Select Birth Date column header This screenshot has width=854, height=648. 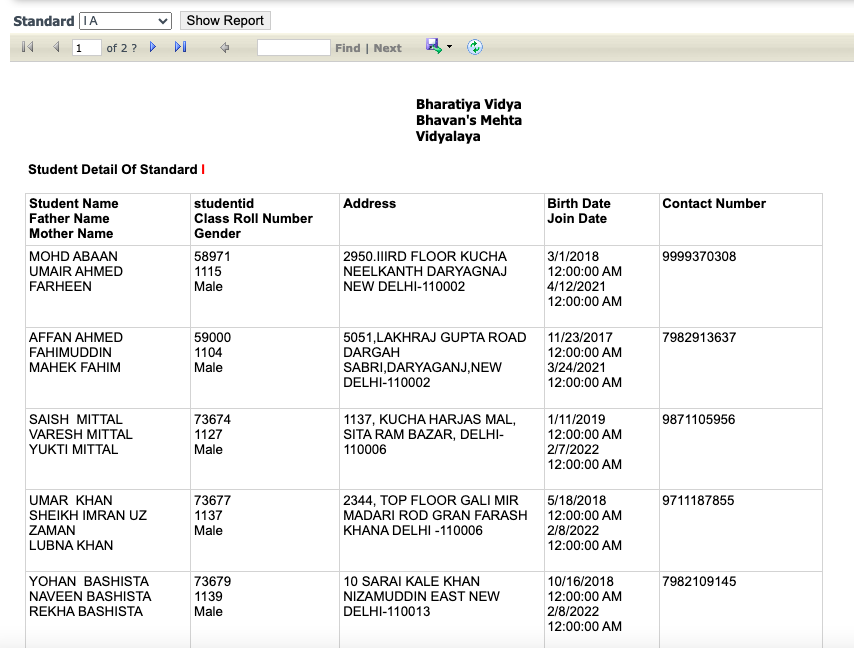click(x=578, y=204)
